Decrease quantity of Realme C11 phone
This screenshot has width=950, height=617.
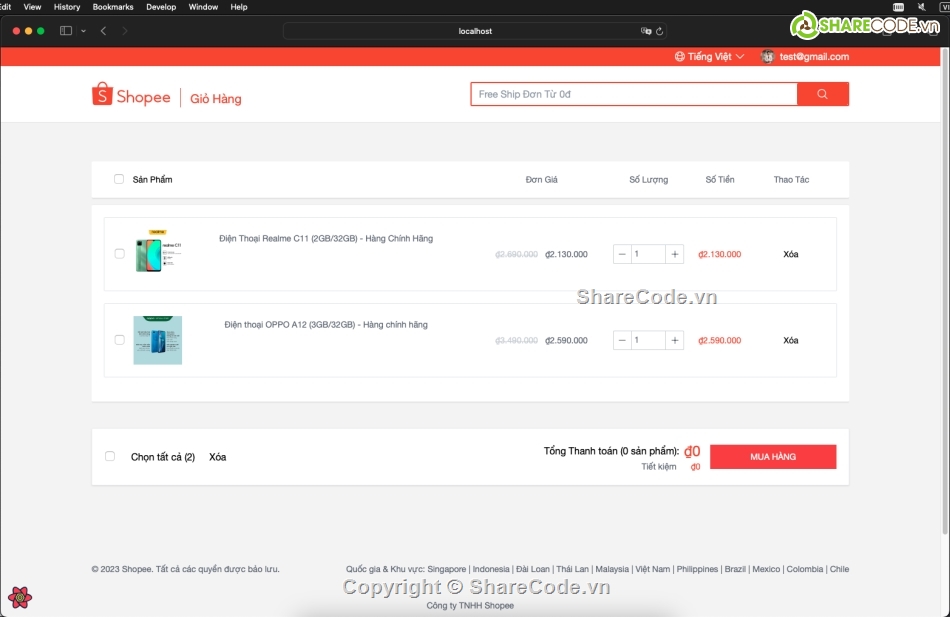coord(622,254)
